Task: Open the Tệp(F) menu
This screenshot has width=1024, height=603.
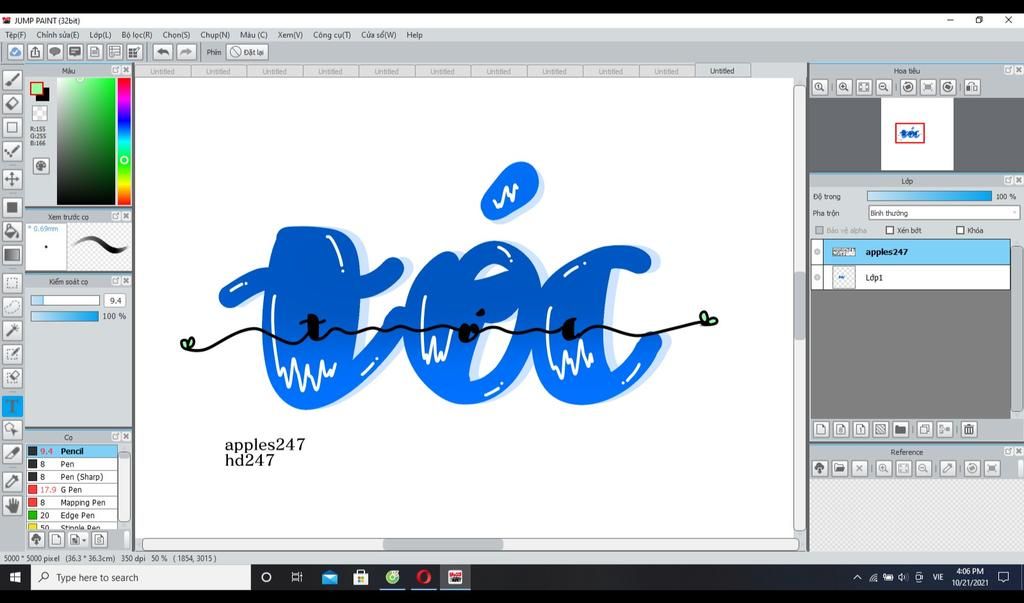Action: (16, 35)
